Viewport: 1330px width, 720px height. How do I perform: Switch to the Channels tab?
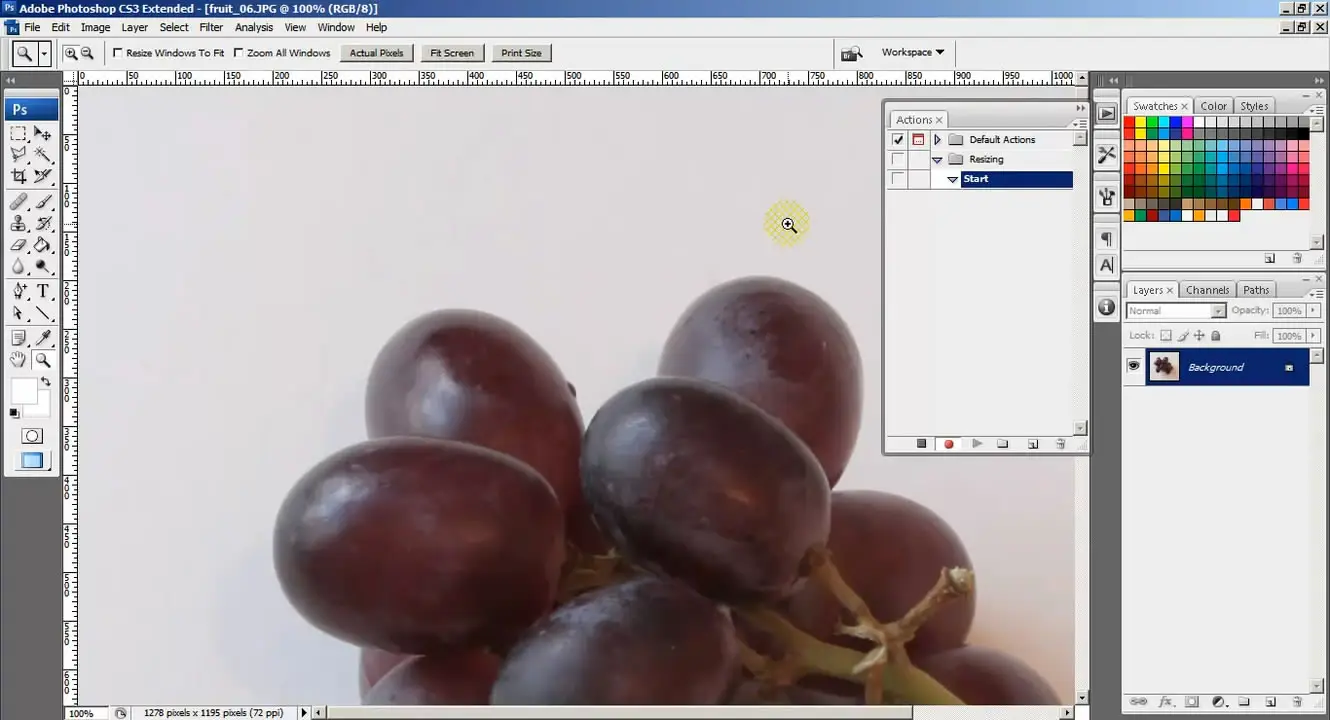point(1207,290)
